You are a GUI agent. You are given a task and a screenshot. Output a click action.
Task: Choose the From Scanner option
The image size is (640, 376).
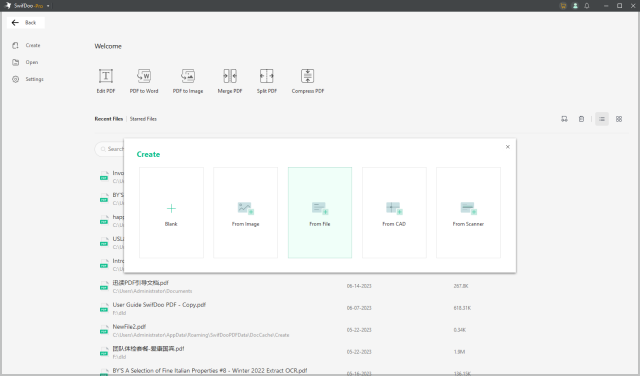tap(468, 213)
